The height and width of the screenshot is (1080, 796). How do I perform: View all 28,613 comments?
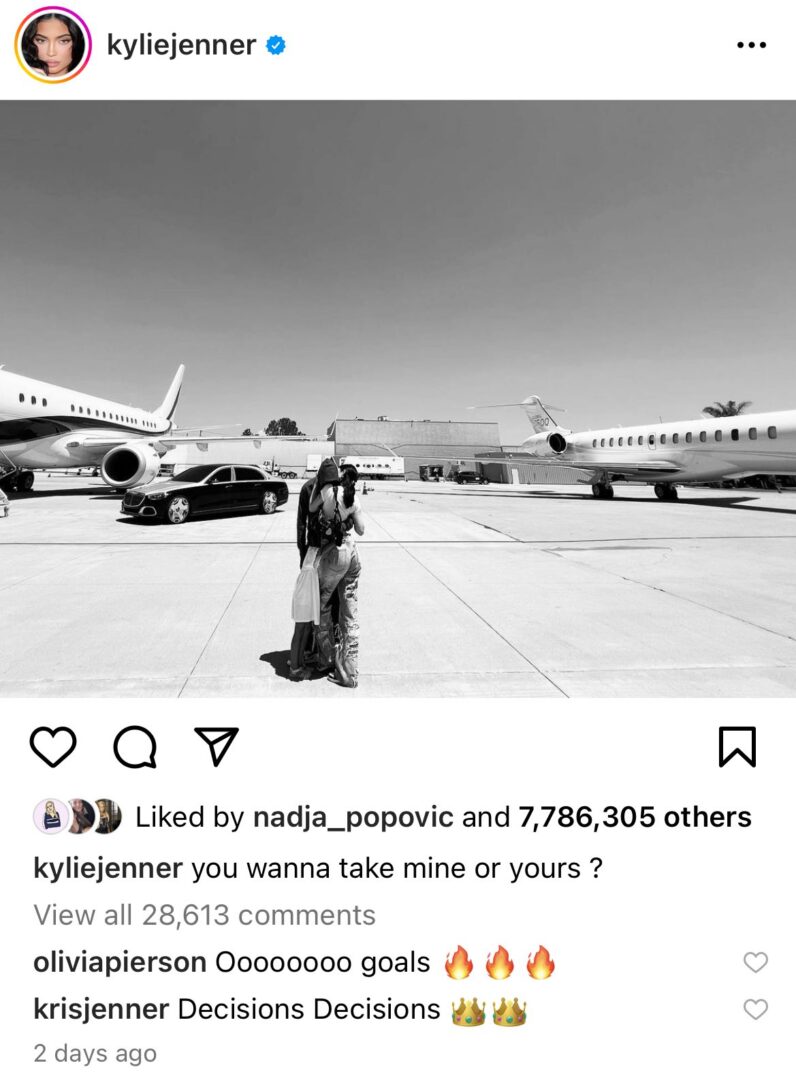205,915
